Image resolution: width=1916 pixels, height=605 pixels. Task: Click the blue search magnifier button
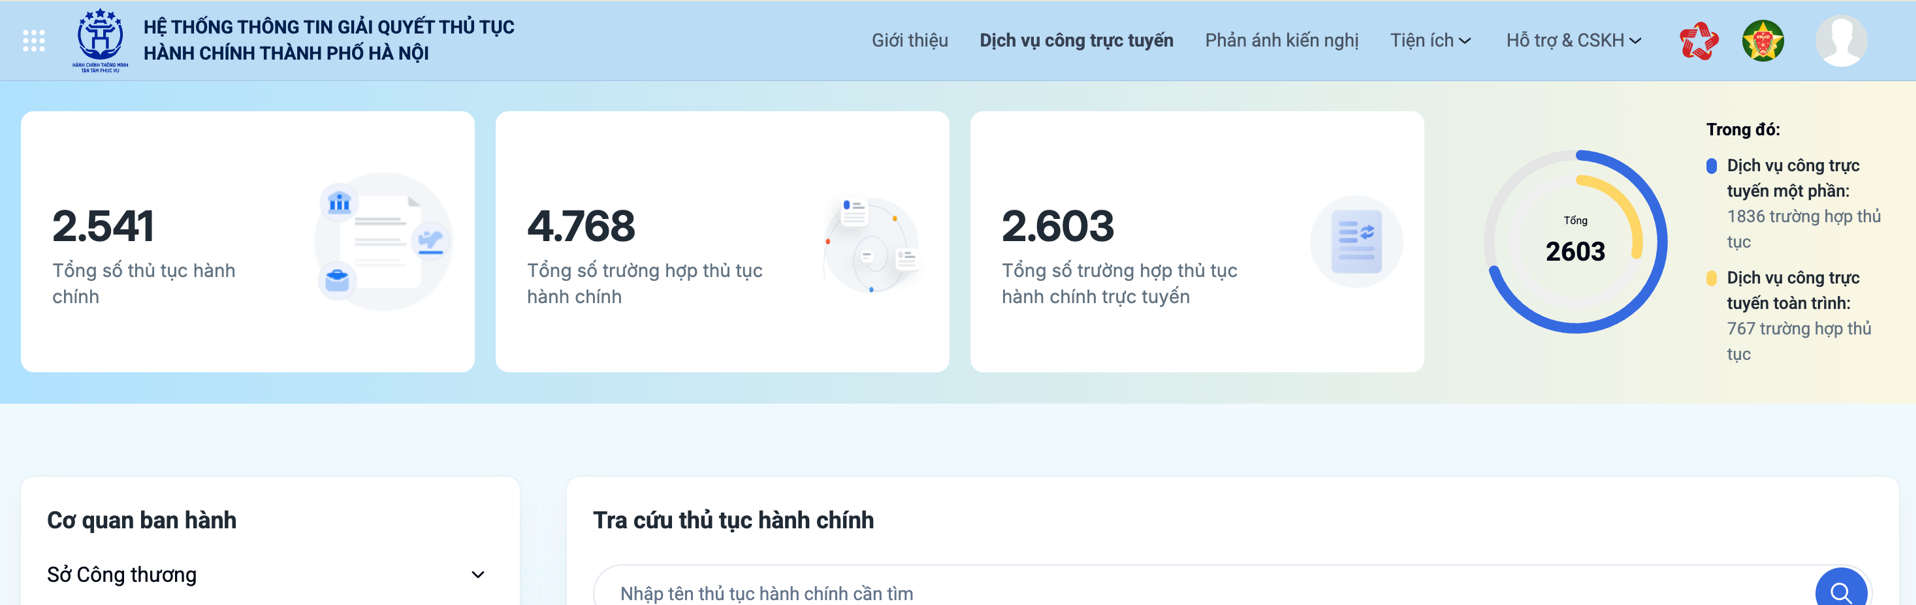click(x=1841, y=590)
